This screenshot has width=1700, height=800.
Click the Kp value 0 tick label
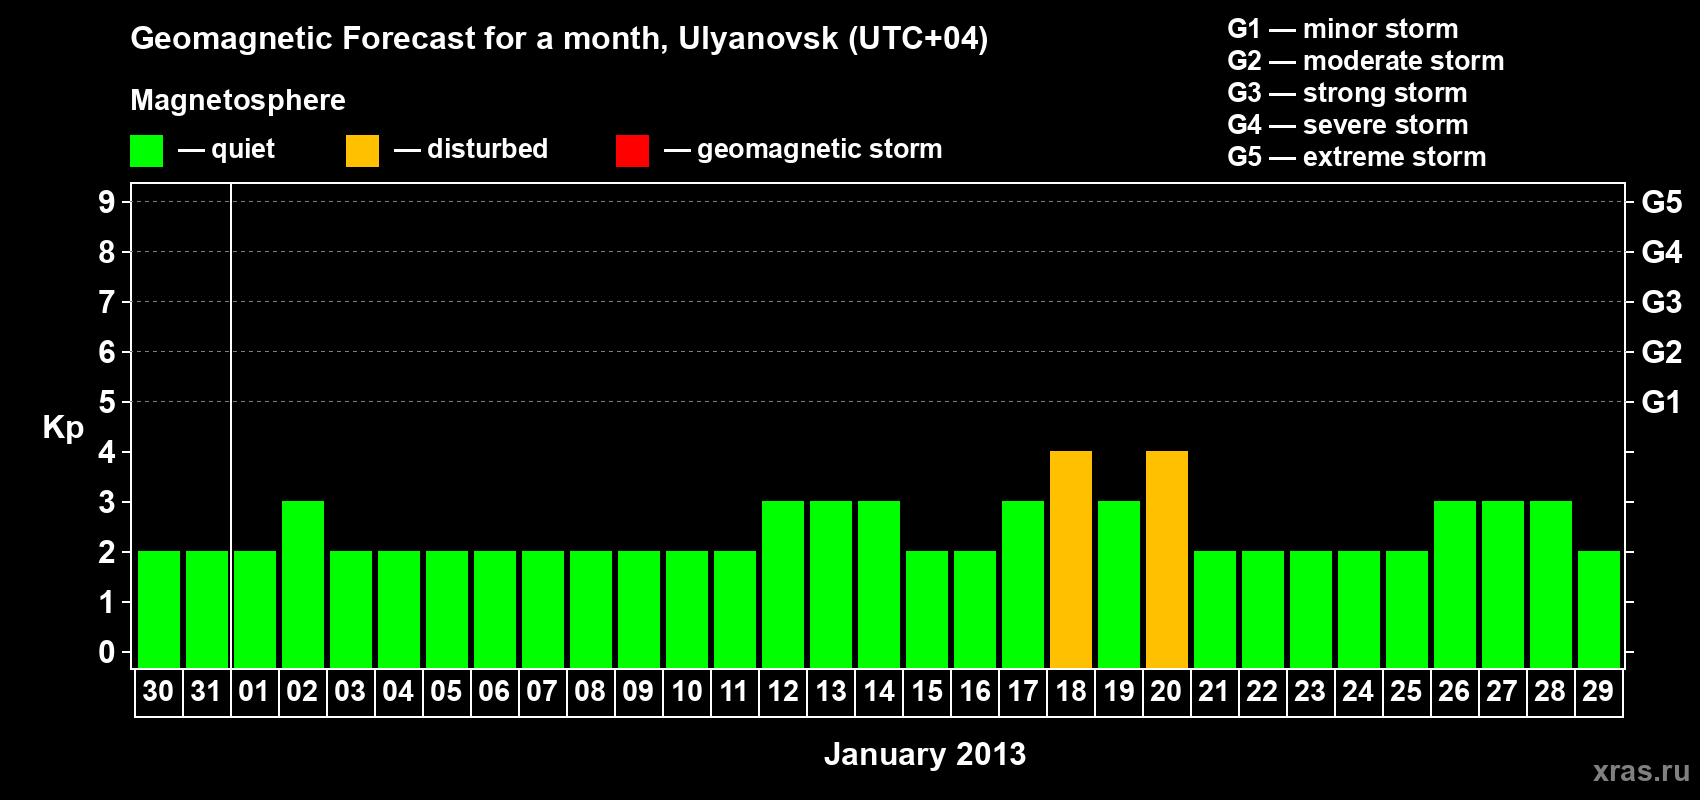(x=107, y=652)
